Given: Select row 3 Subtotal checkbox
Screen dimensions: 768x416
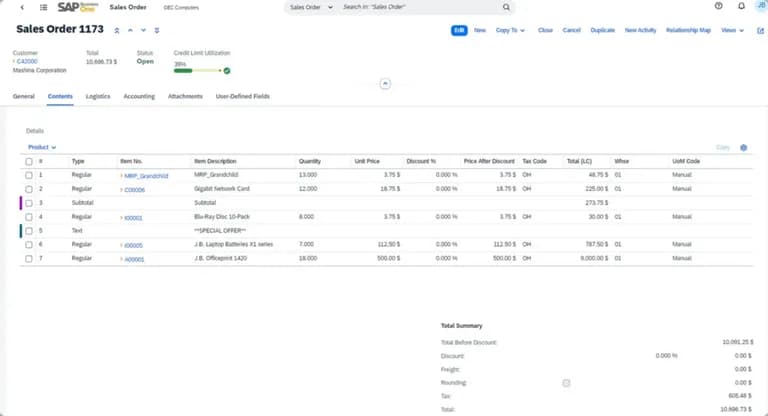Looking at the screenshot, I should 29,203.
